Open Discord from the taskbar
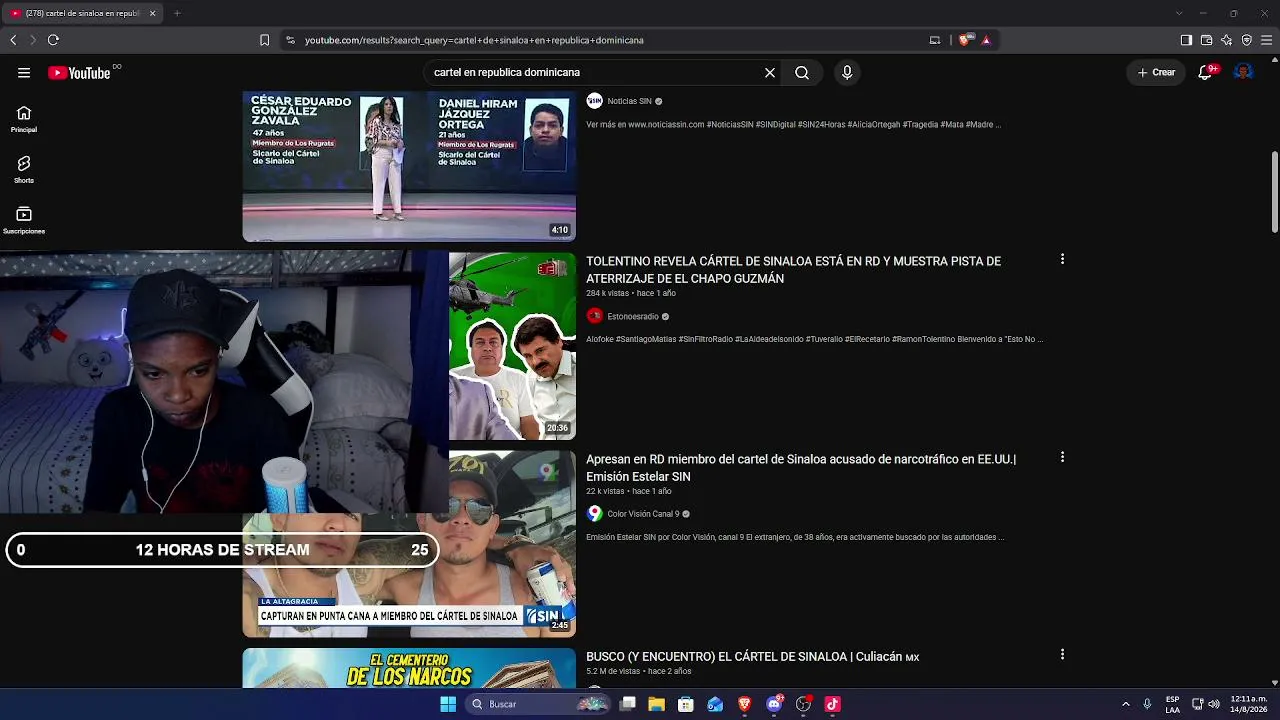The width and height of the screenshot is (1280, 720). click(x=774, y=704)
